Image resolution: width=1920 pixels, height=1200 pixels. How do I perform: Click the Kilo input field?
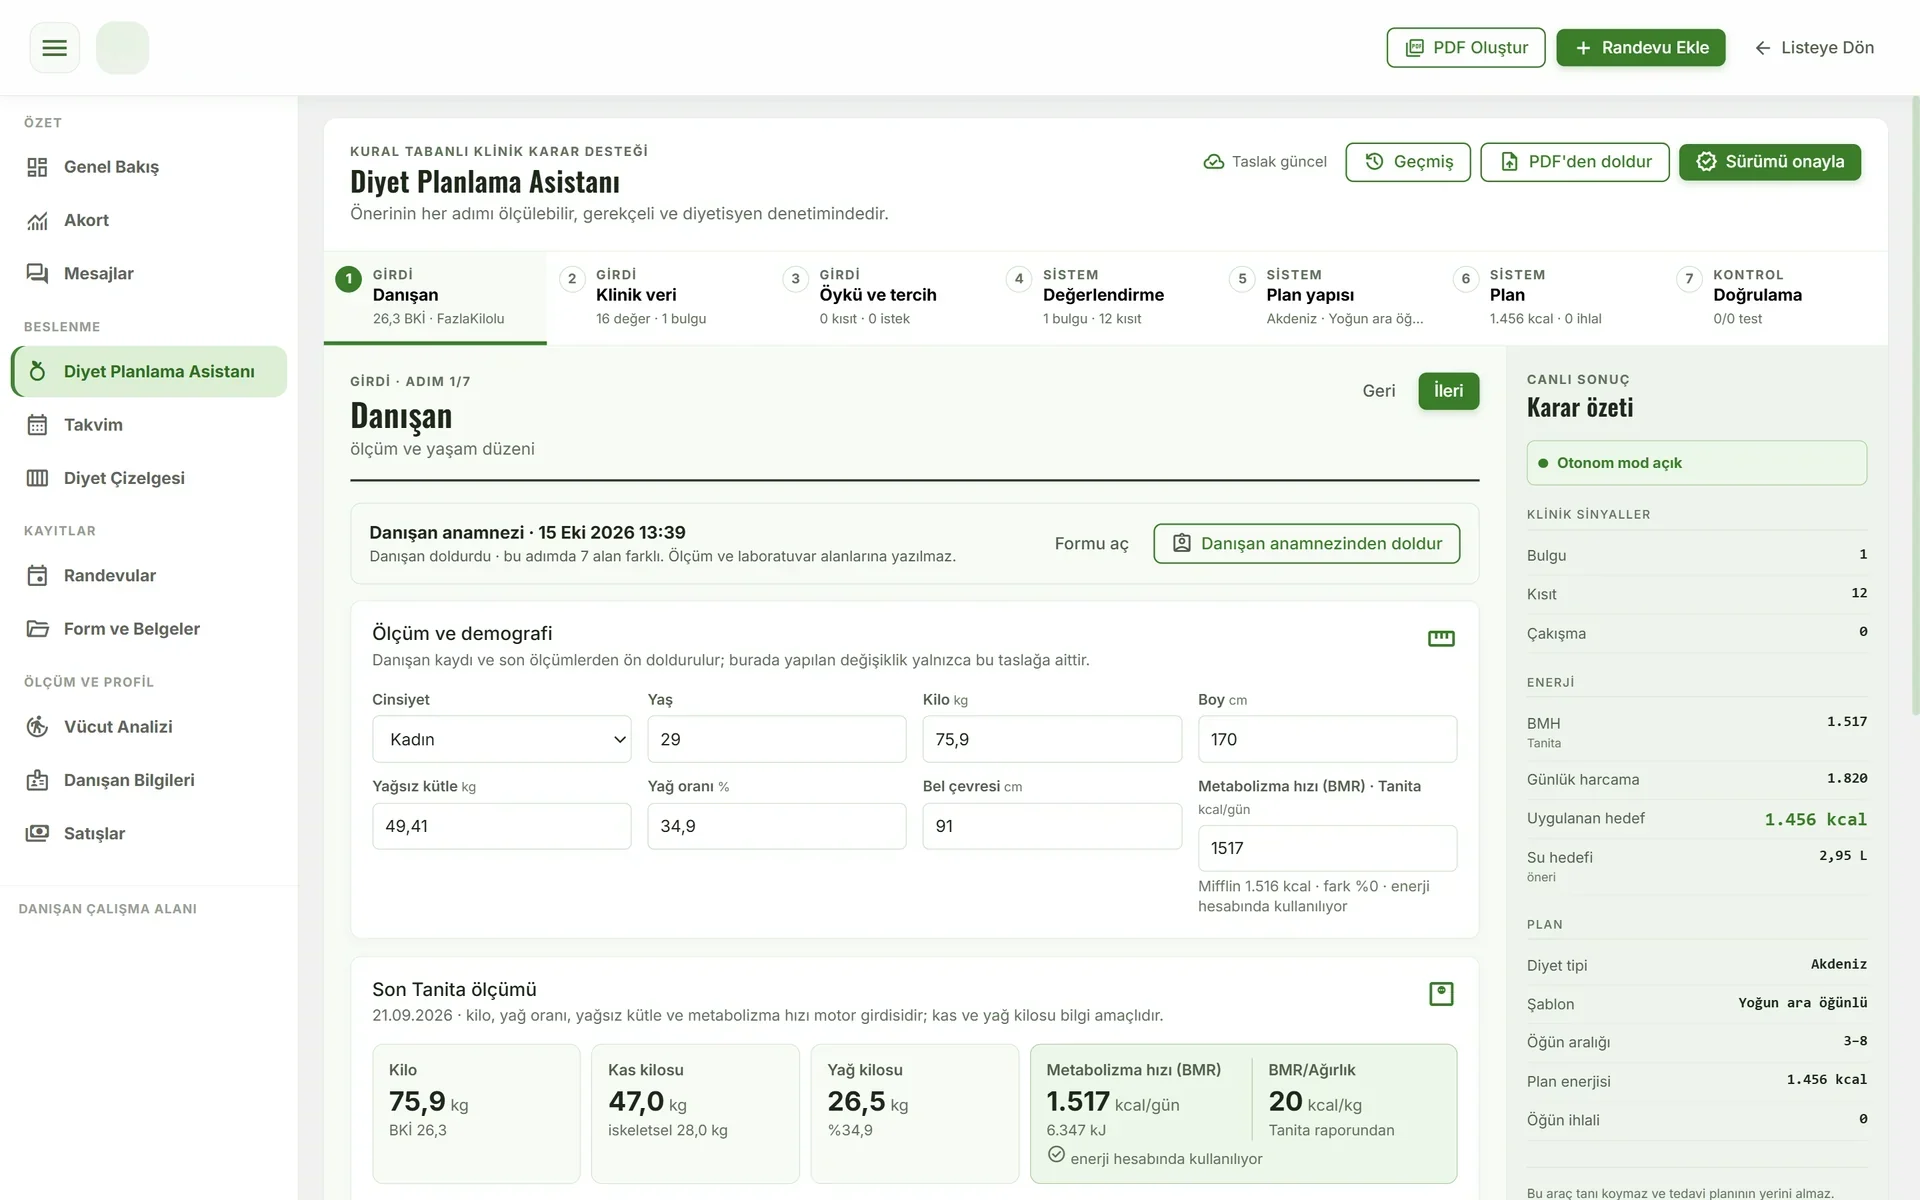1052,739
